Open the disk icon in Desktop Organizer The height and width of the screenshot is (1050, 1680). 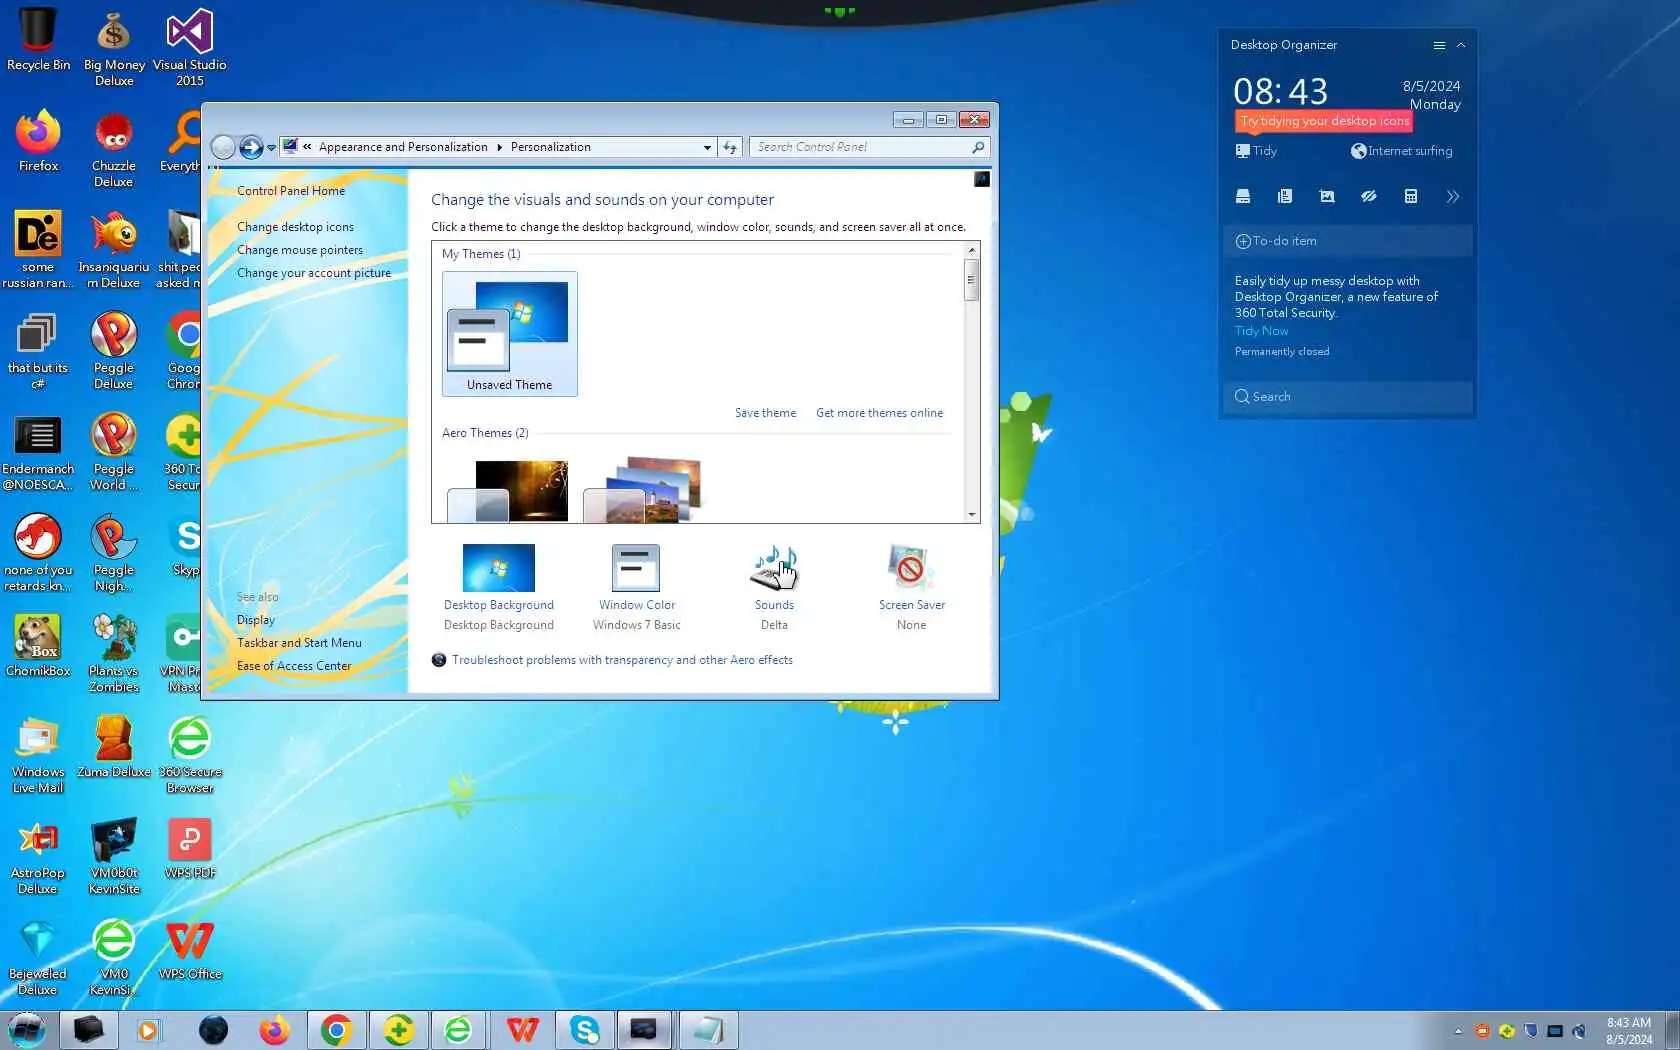point(1243,196)
